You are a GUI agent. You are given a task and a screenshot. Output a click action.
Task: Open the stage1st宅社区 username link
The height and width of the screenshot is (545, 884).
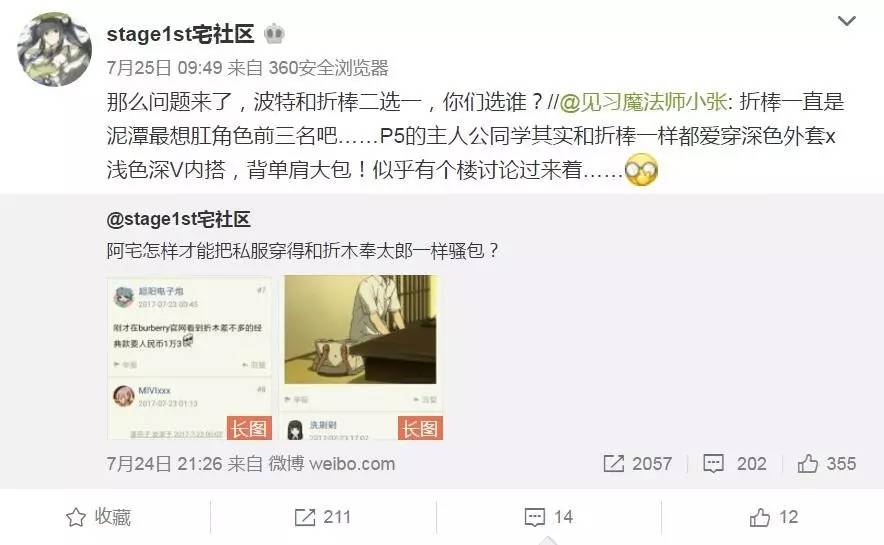180,34
